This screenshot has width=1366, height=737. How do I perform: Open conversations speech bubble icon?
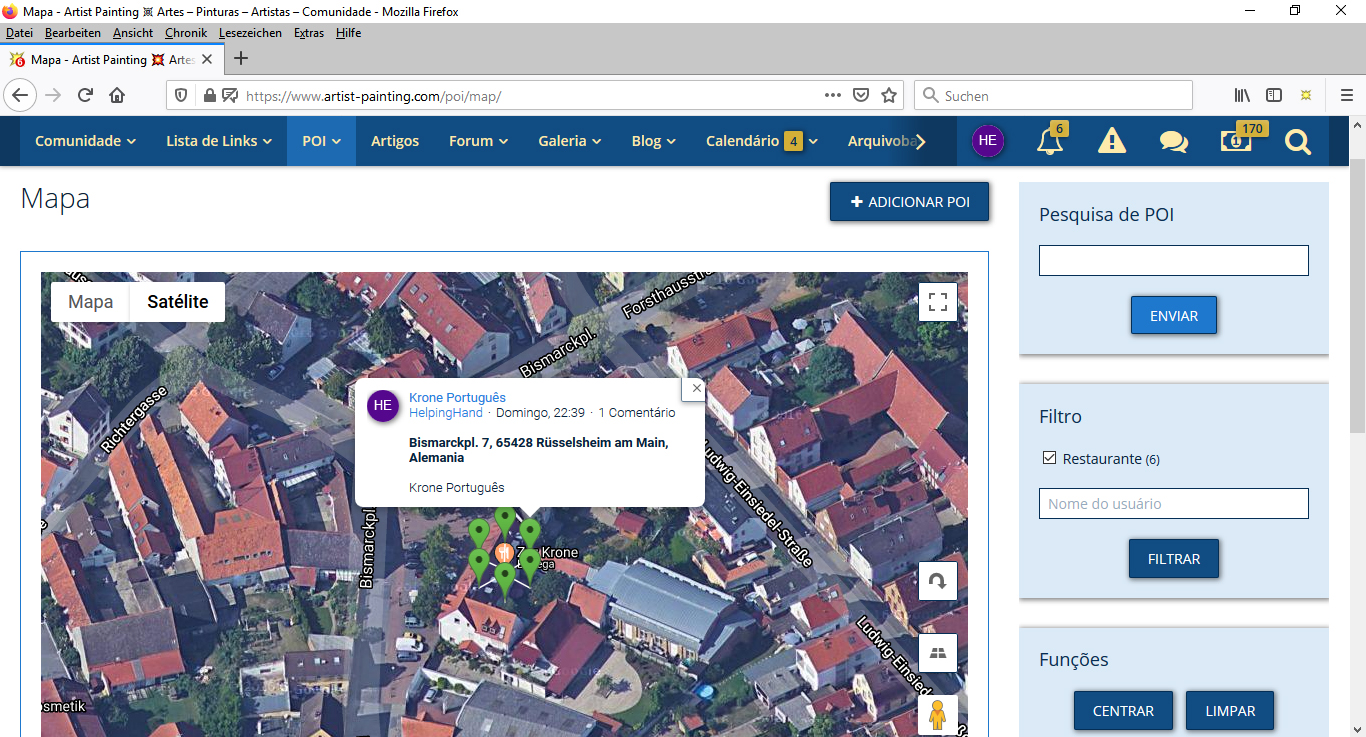1174,142
